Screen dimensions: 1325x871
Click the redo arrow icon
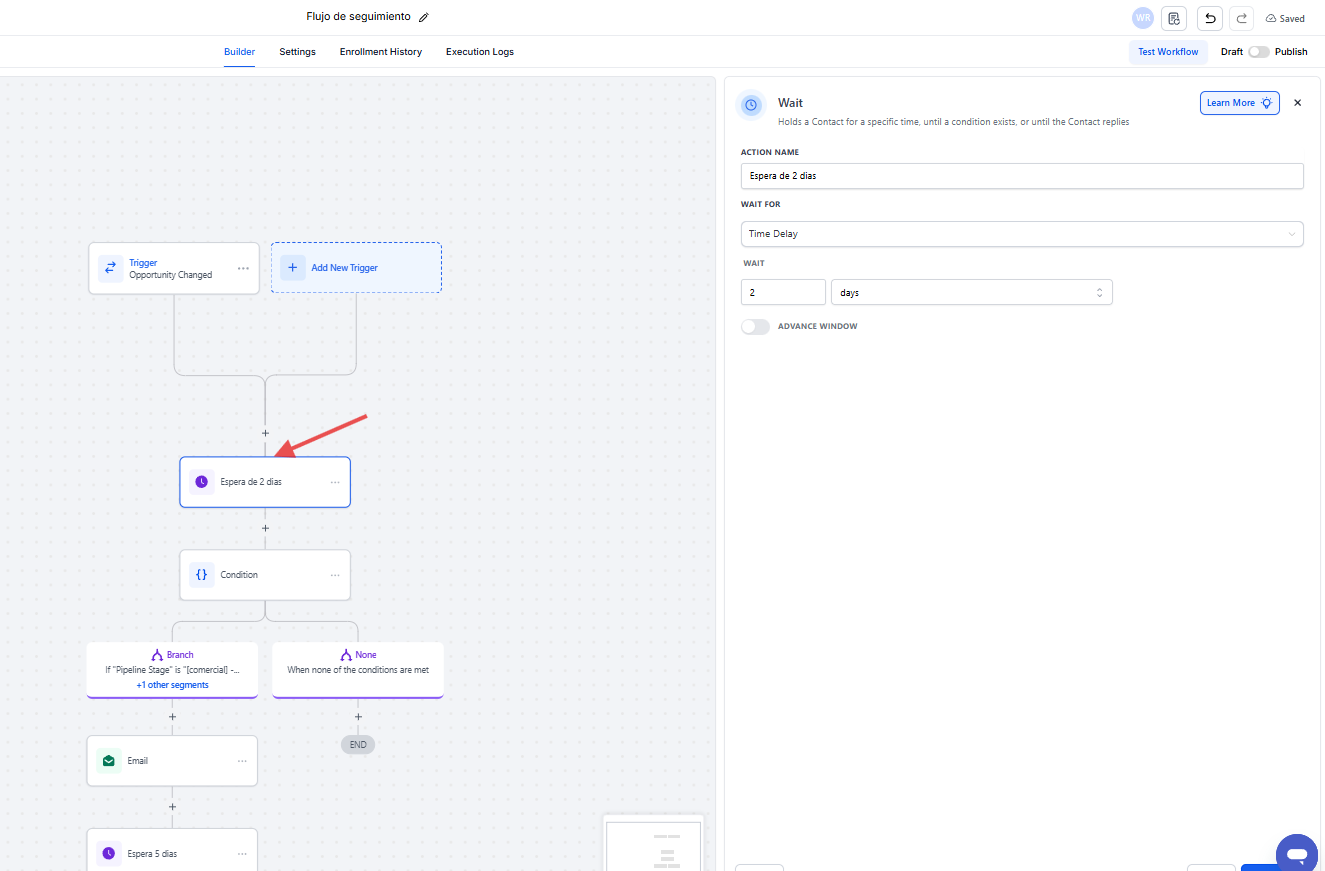click(x=1241, y=18)
